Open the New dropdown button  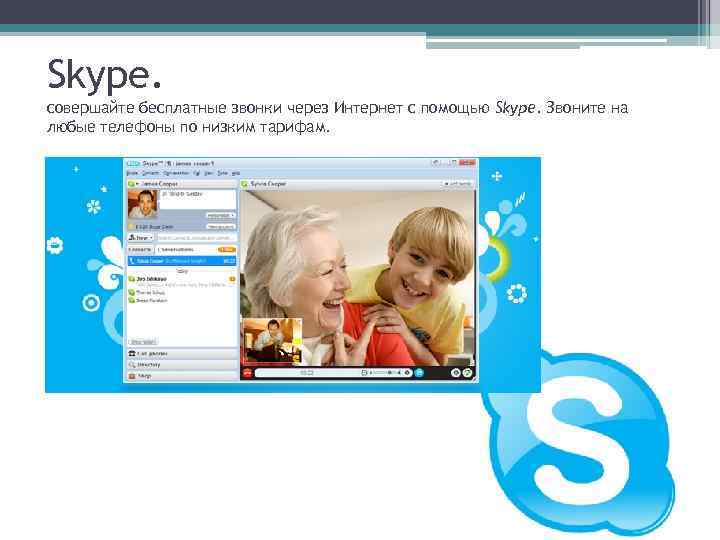pyautogui.click(x=141, y=238)
